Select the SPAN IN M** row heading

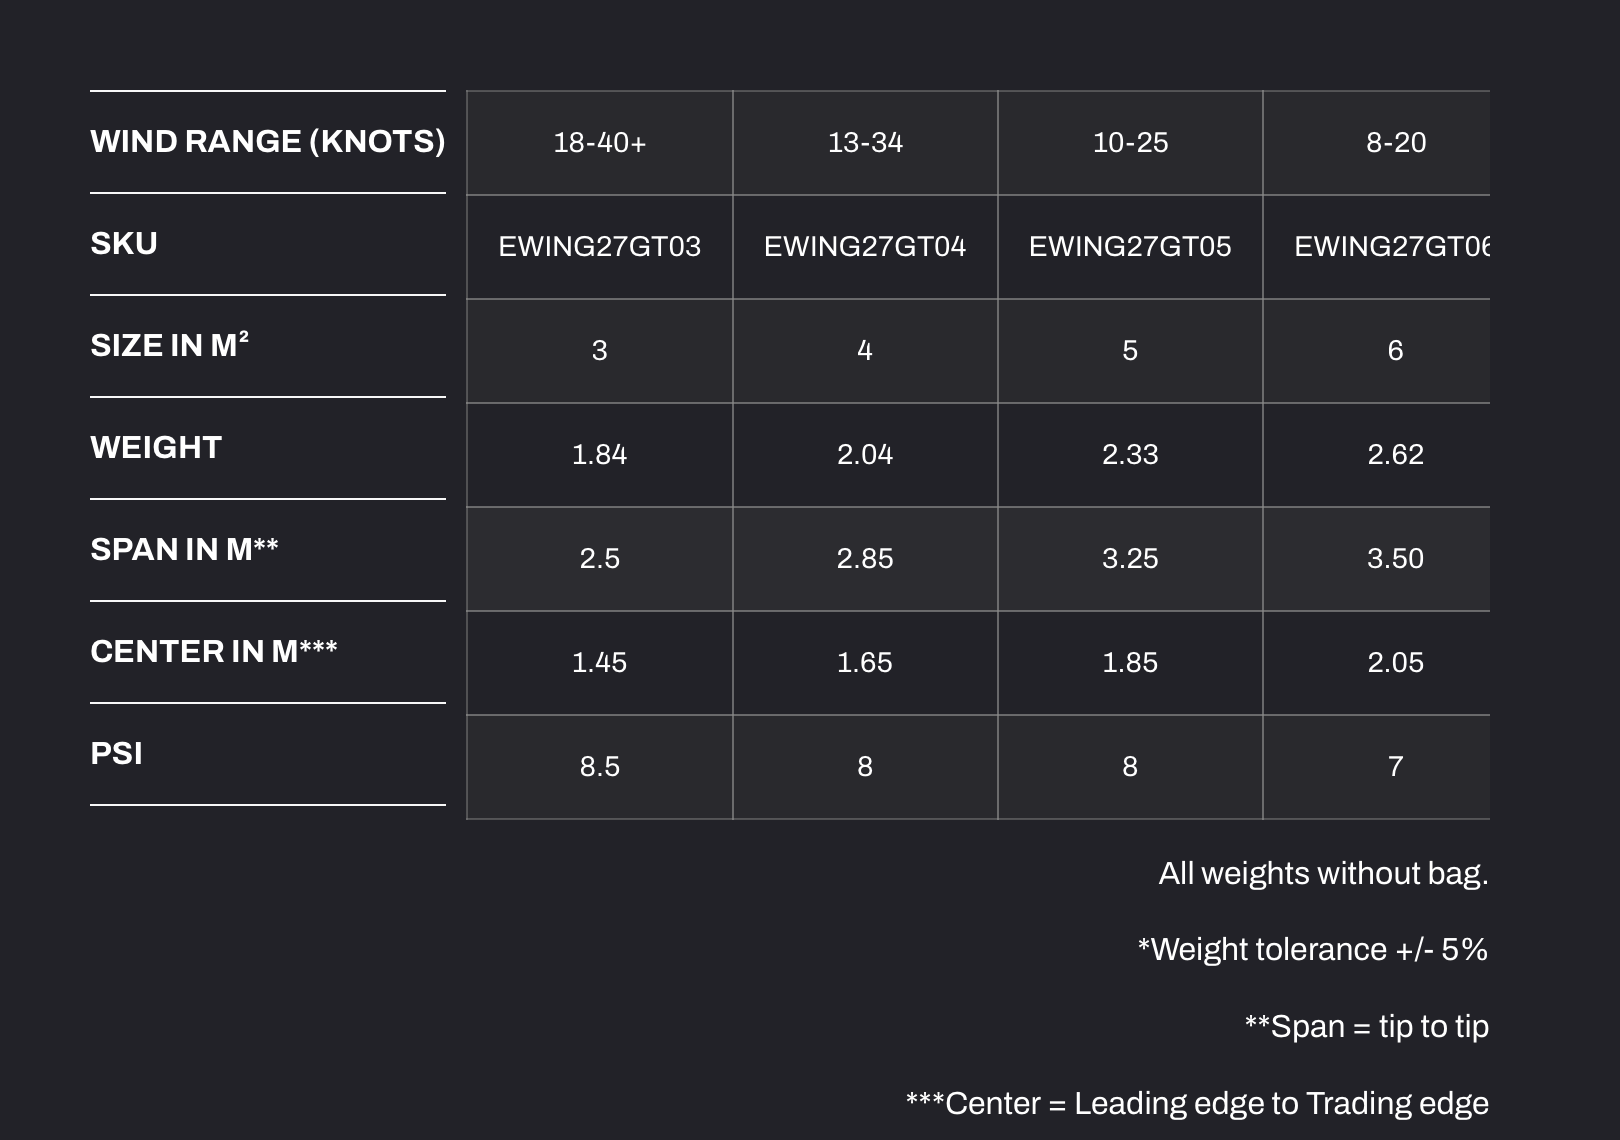184,549
